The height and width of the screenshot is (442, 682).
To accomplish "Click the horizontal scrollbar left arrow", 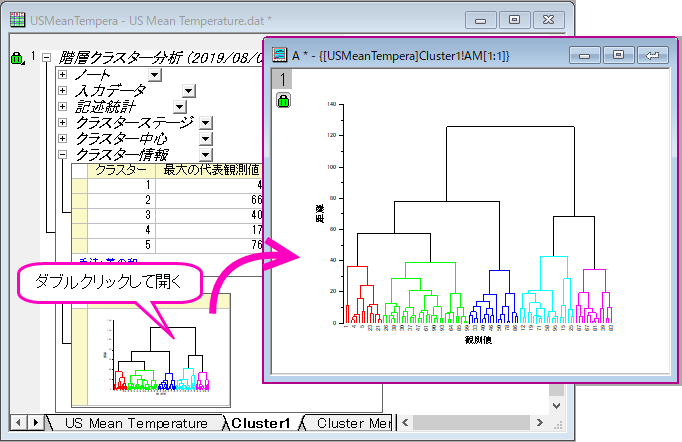I will [405, 422].
